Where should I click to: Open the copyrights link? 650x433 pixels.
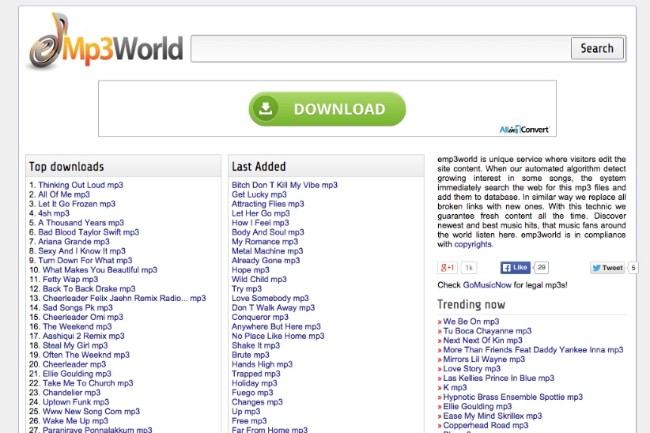pyautogui.click(x=473, y=244)
